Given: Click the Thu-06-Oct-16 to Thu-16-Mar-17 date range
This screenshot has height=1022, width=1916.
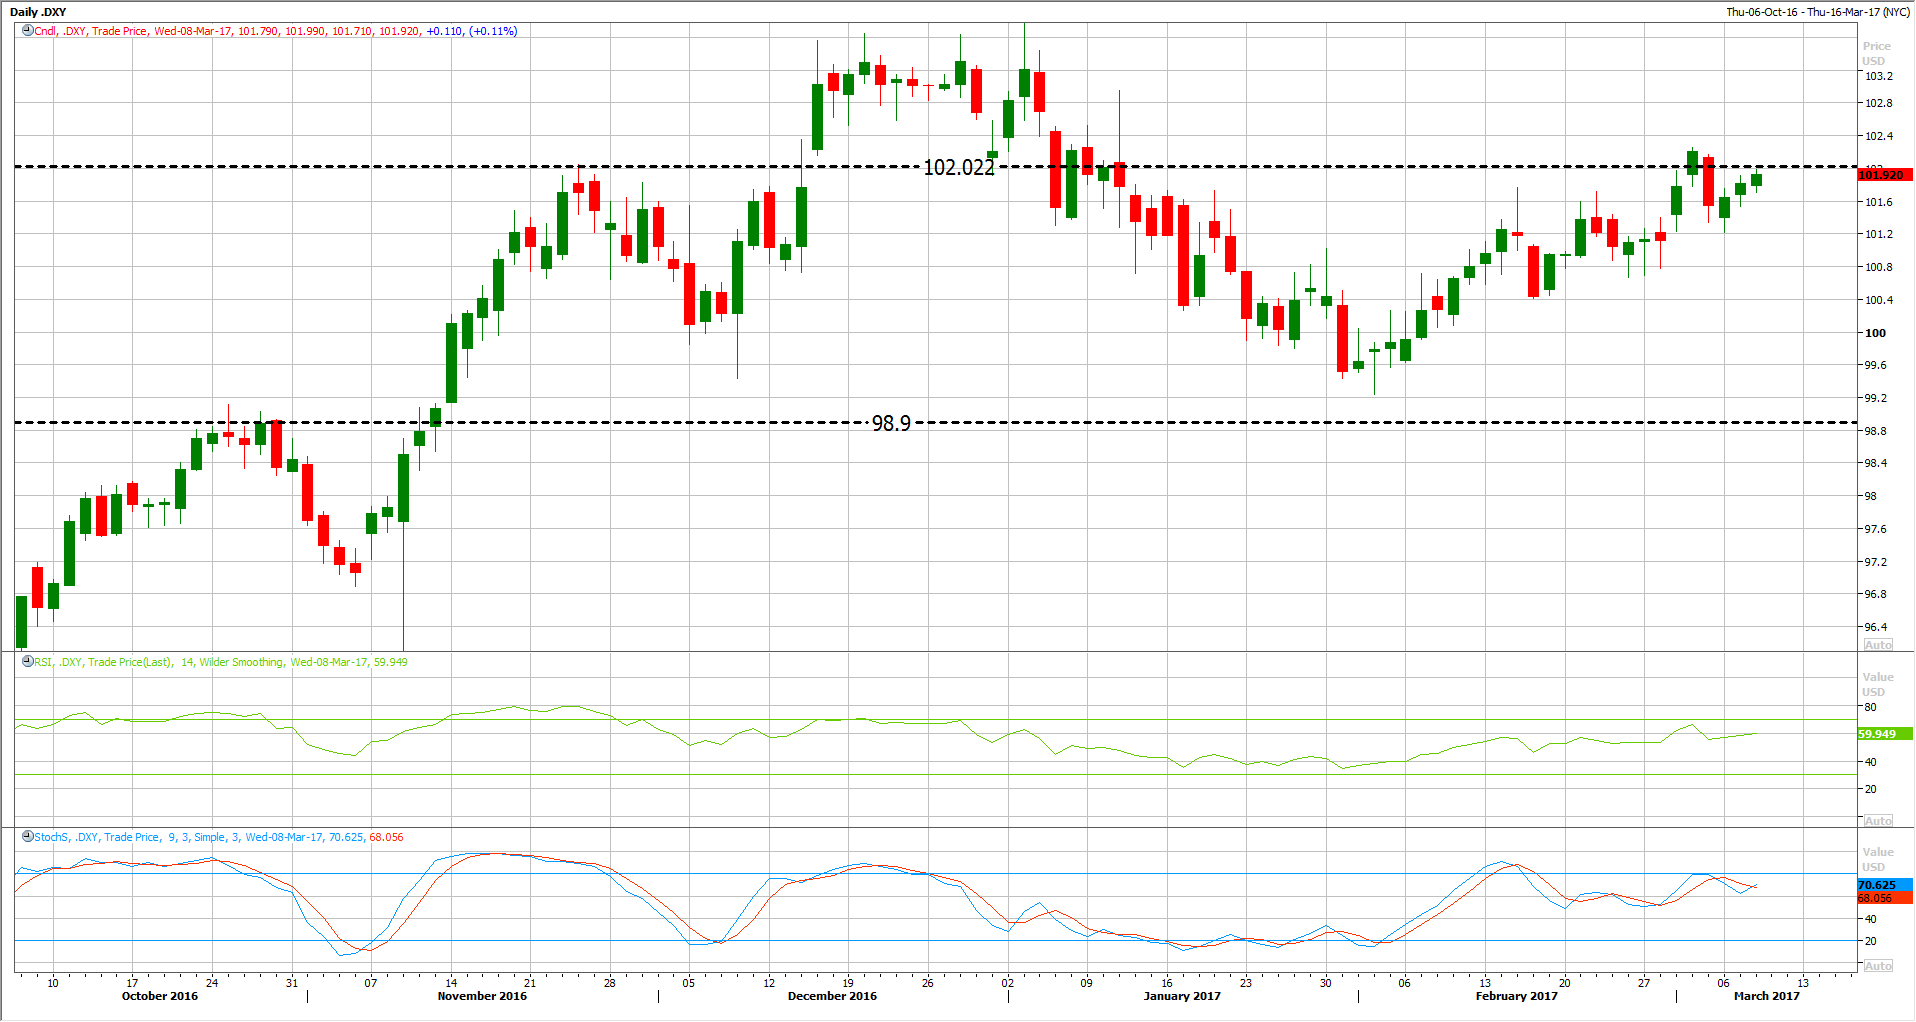Looking at the screenshot, I should (x=1816, y=12).
